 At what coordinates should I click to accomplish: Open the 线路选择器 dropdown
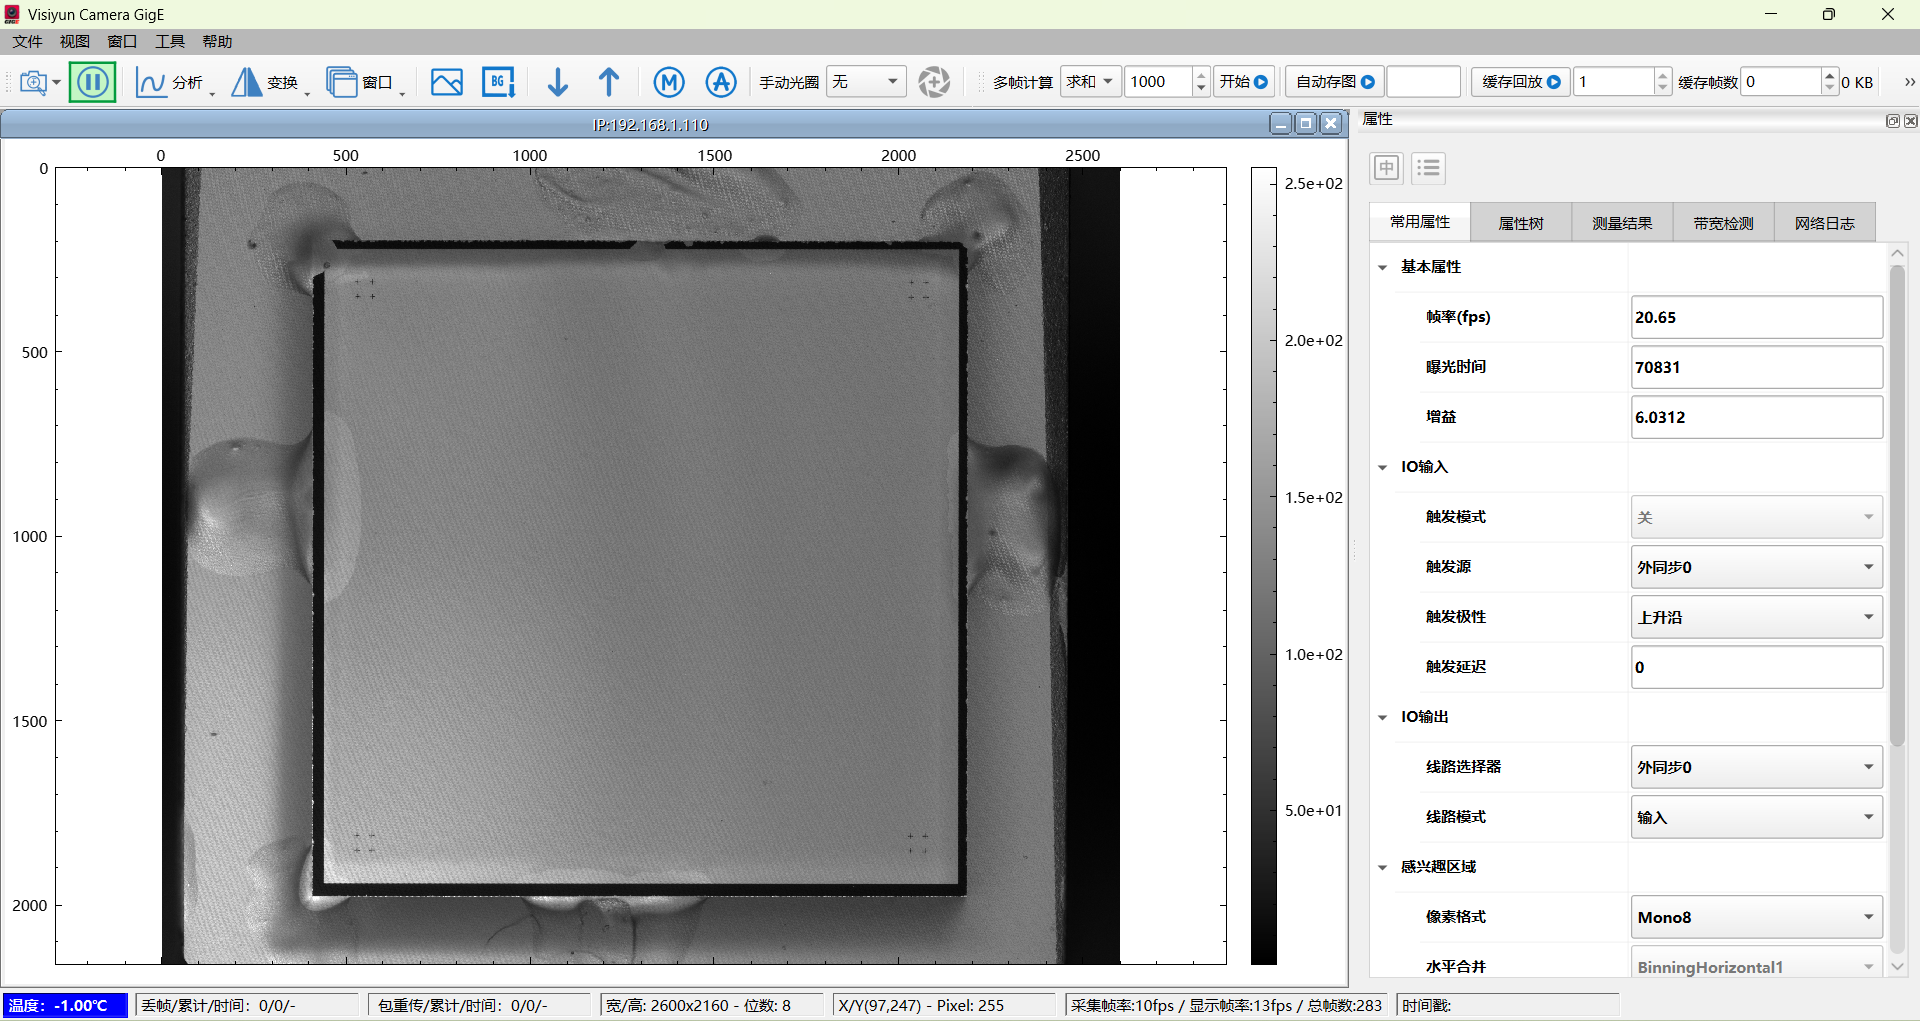click(1757, 767)
